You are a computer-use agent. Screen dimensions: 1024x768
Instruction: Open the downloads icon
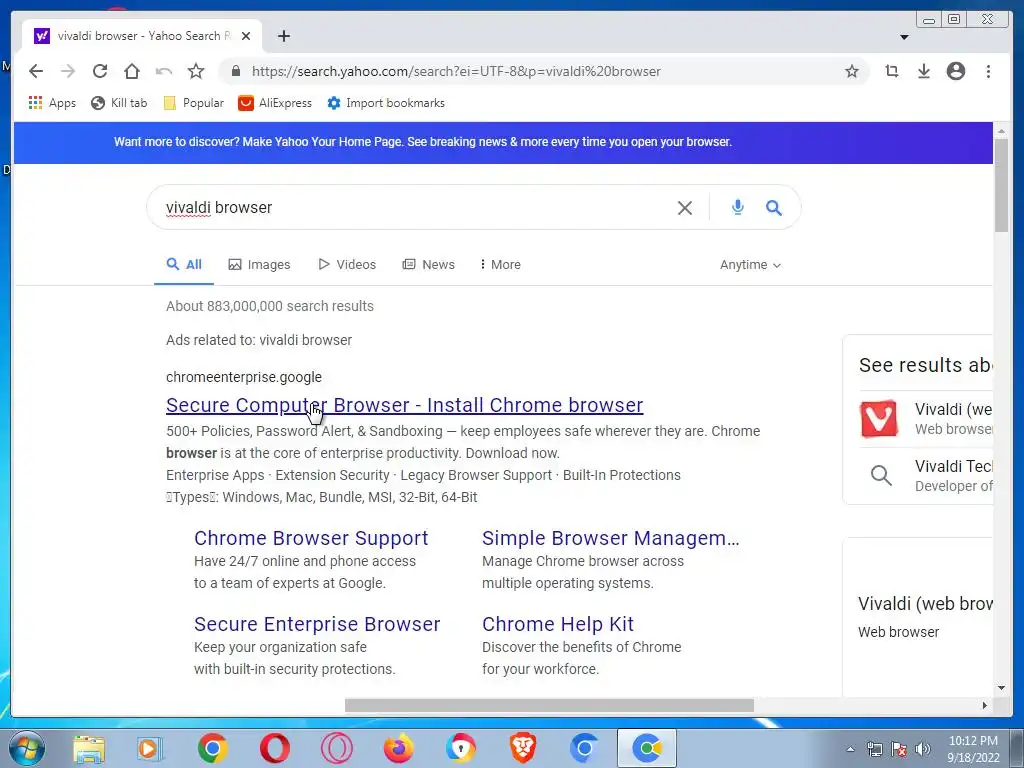923,71
